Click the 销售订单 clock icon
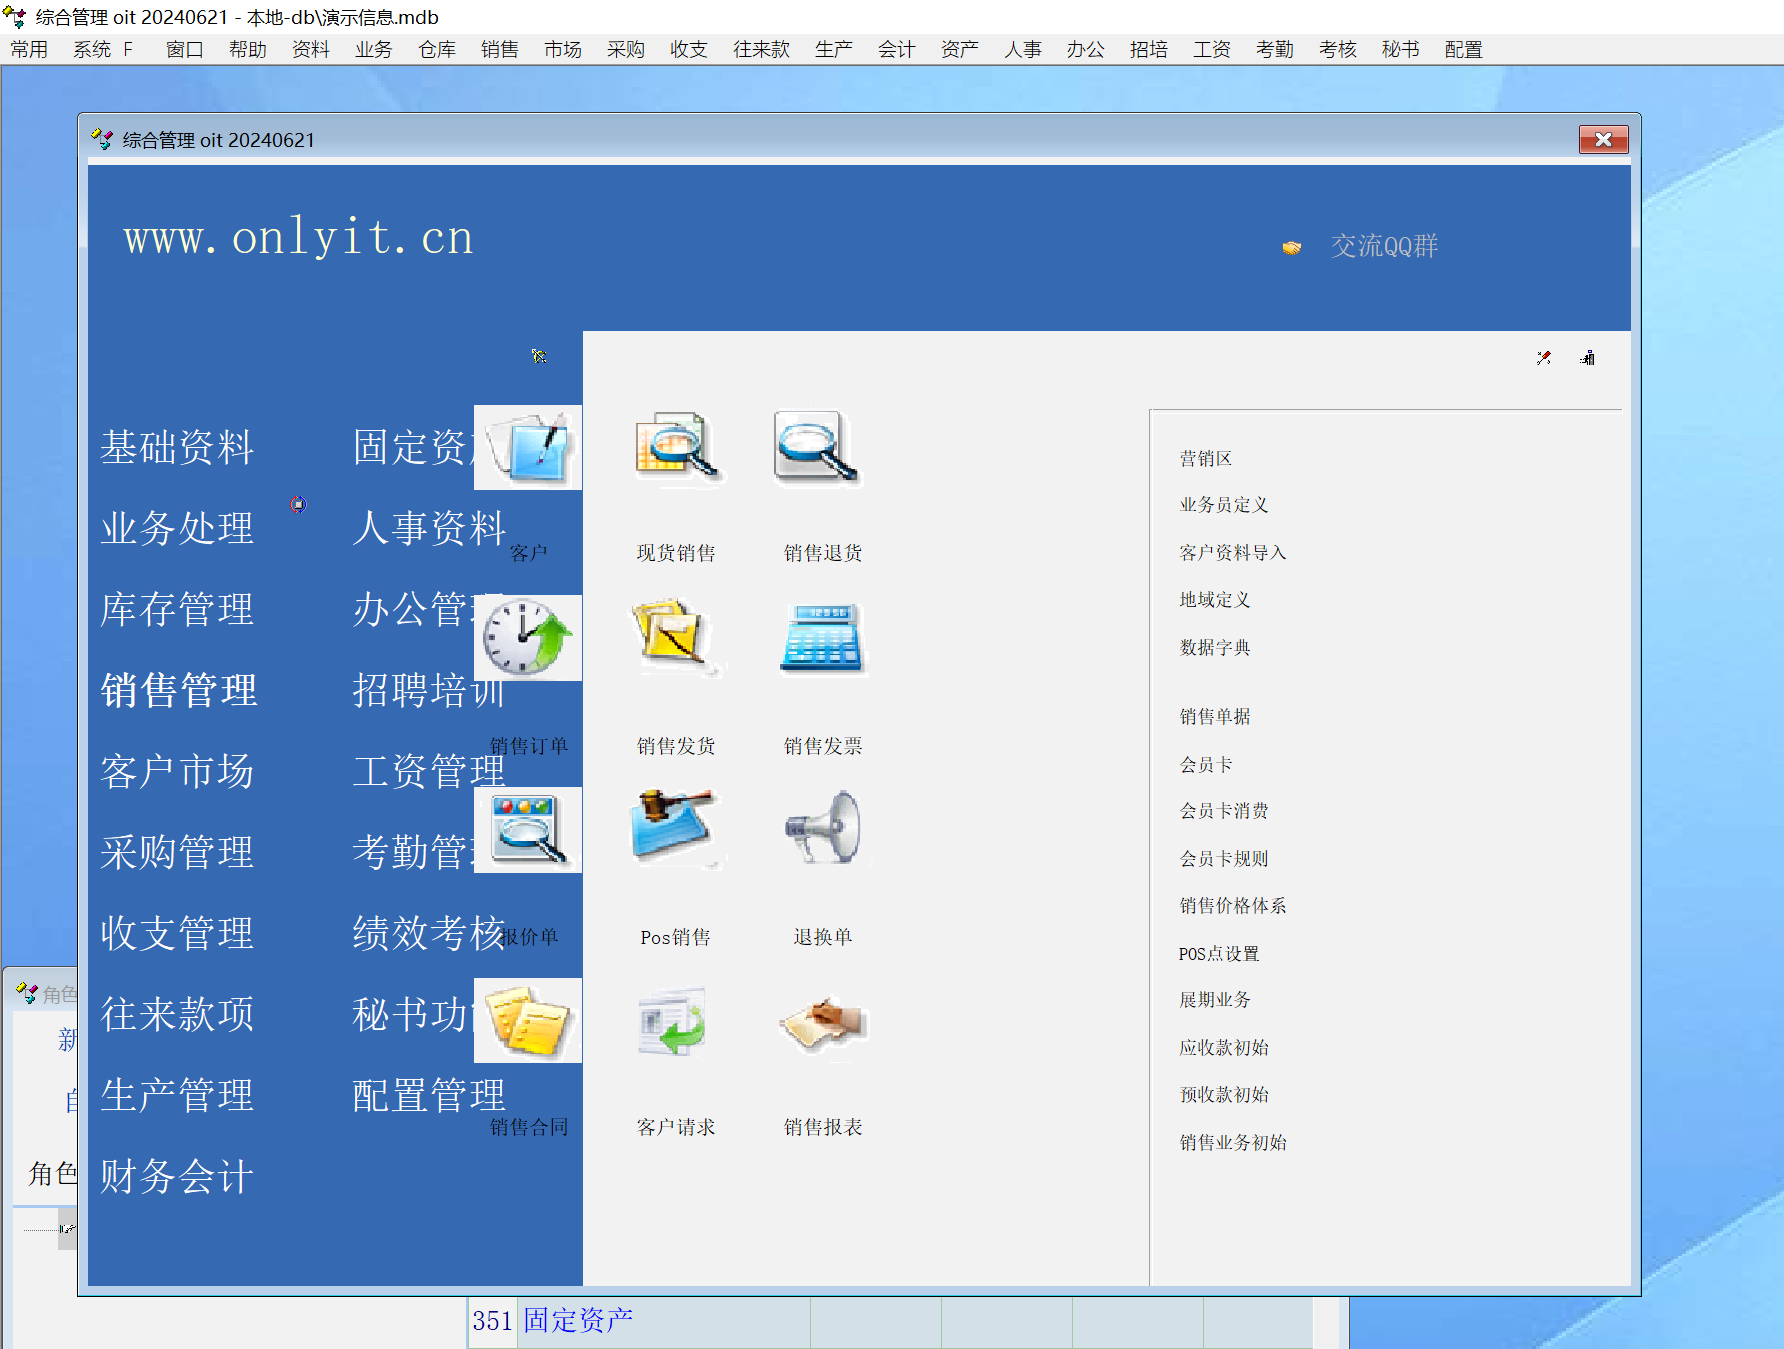 (528, 638)
